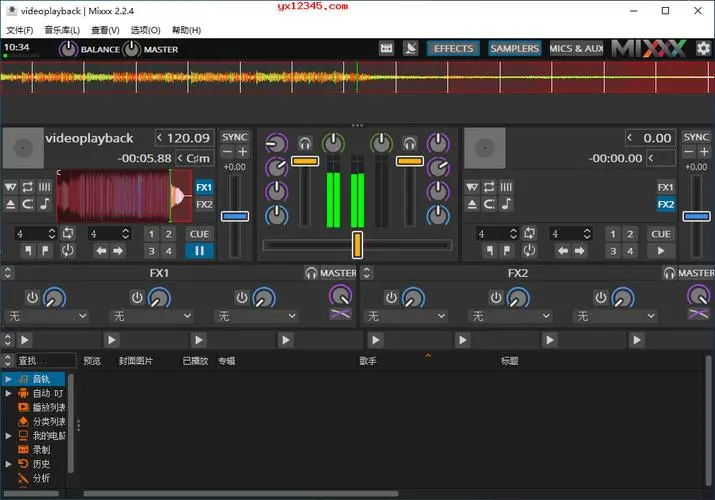715x500 pixels.
Task: Expand the 我的电脑 (Computer) tree node
Action: [8, 436]
